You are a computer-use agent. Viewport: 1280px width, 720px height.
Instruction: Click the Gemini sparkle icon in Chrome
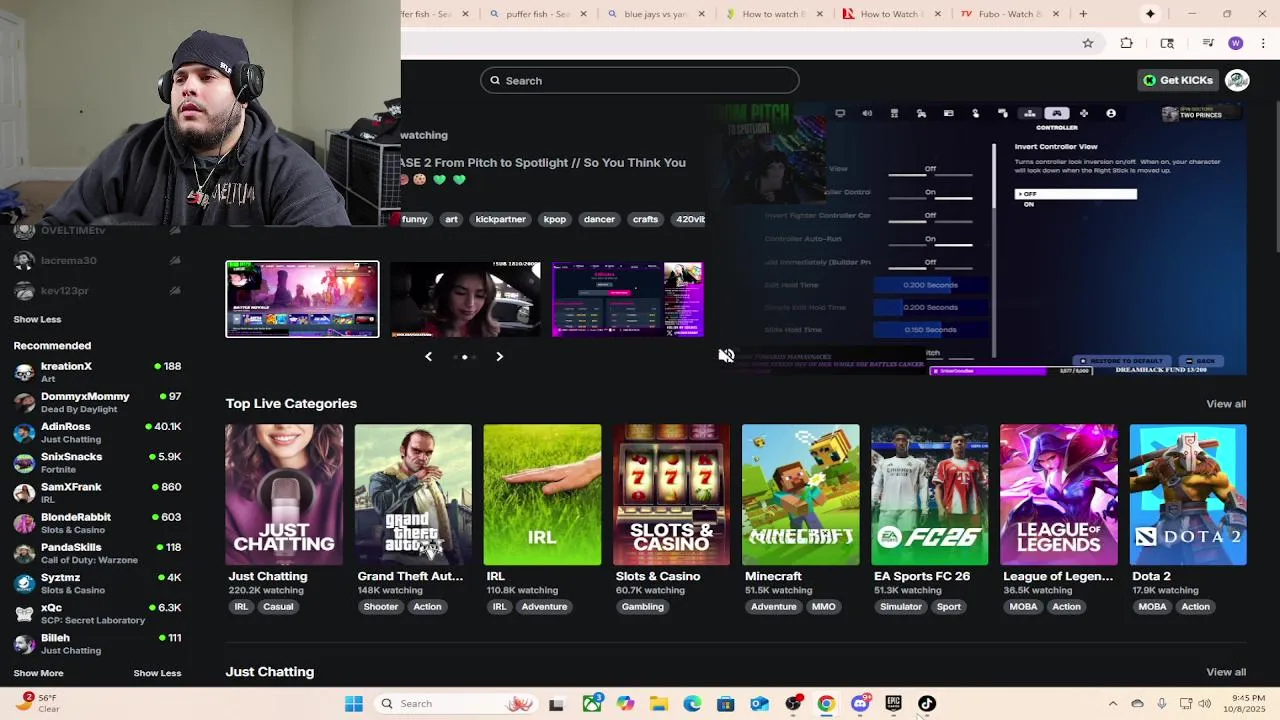1150,14
